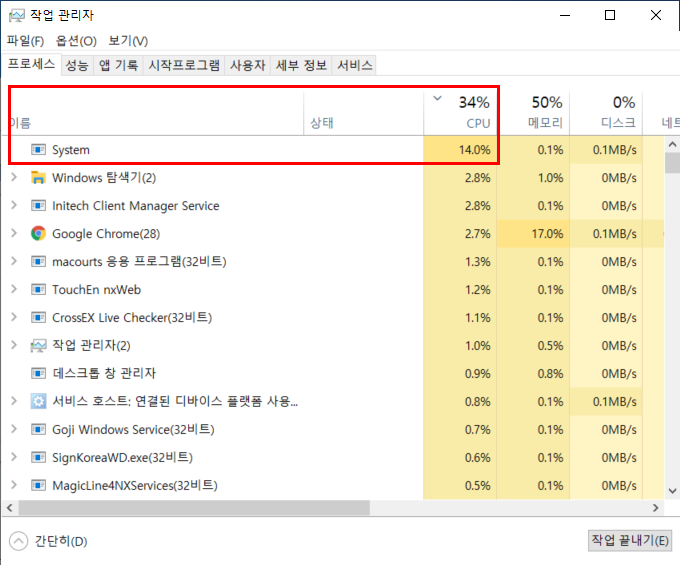Expand the macourts 응용 프로그램 row
This screenshot has width=680, height=565.
(x=14, y=261)
